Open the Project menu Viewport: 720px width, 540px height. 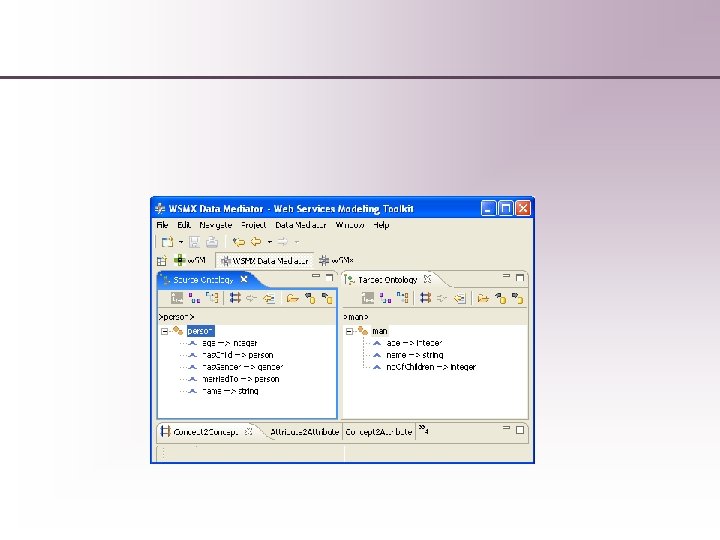pos(253,225)
